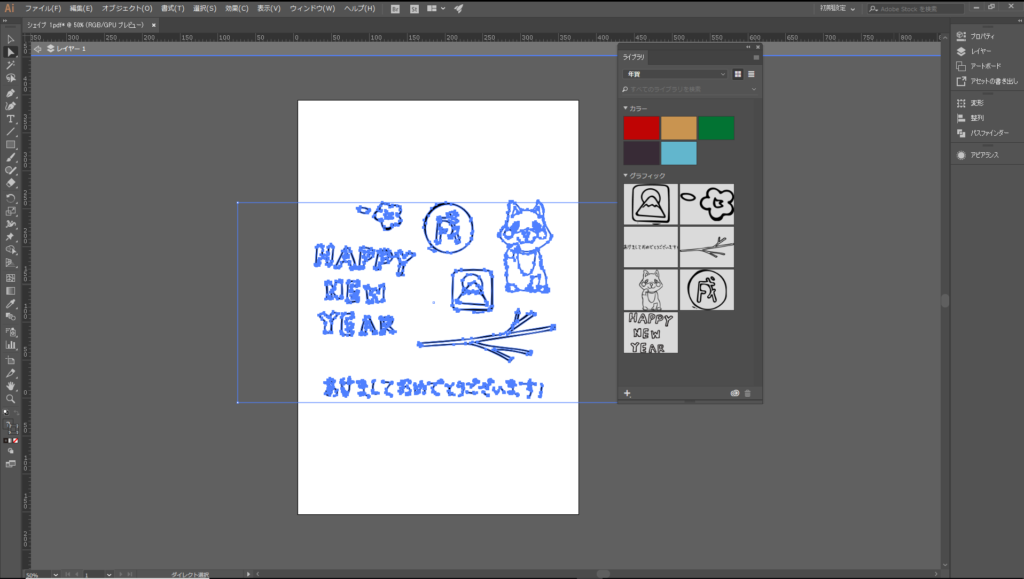
Task: Select the Scale tool
Action: click(x=10, y=211)
